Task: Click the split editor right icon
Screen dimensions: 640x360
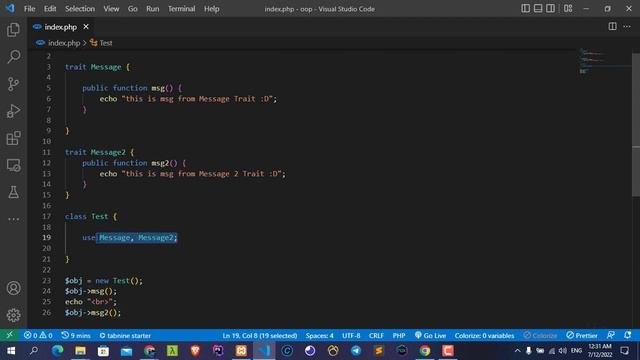Action: tap(612, 27)
